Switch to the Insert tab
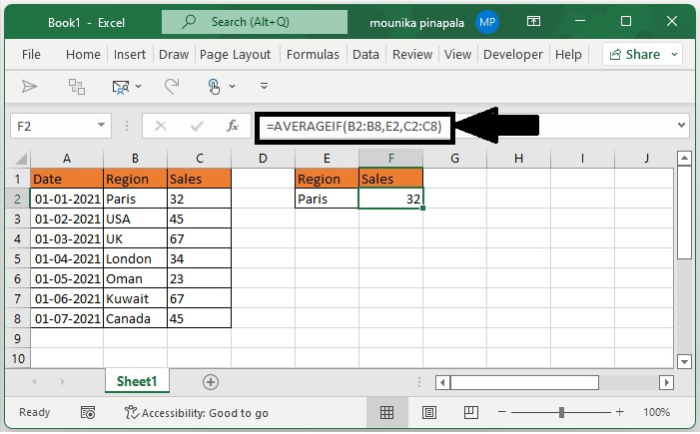Viewport: 700px width, 434px height. click(x=129, y=54)
